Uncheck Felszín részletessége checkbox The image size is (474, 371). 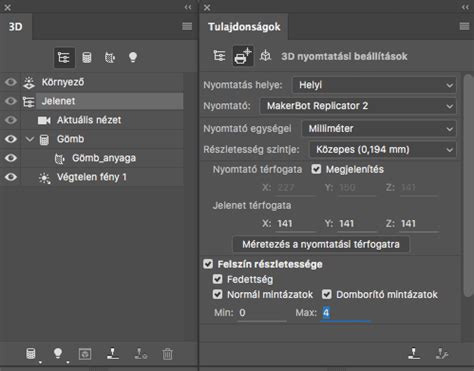coord(208,264)
